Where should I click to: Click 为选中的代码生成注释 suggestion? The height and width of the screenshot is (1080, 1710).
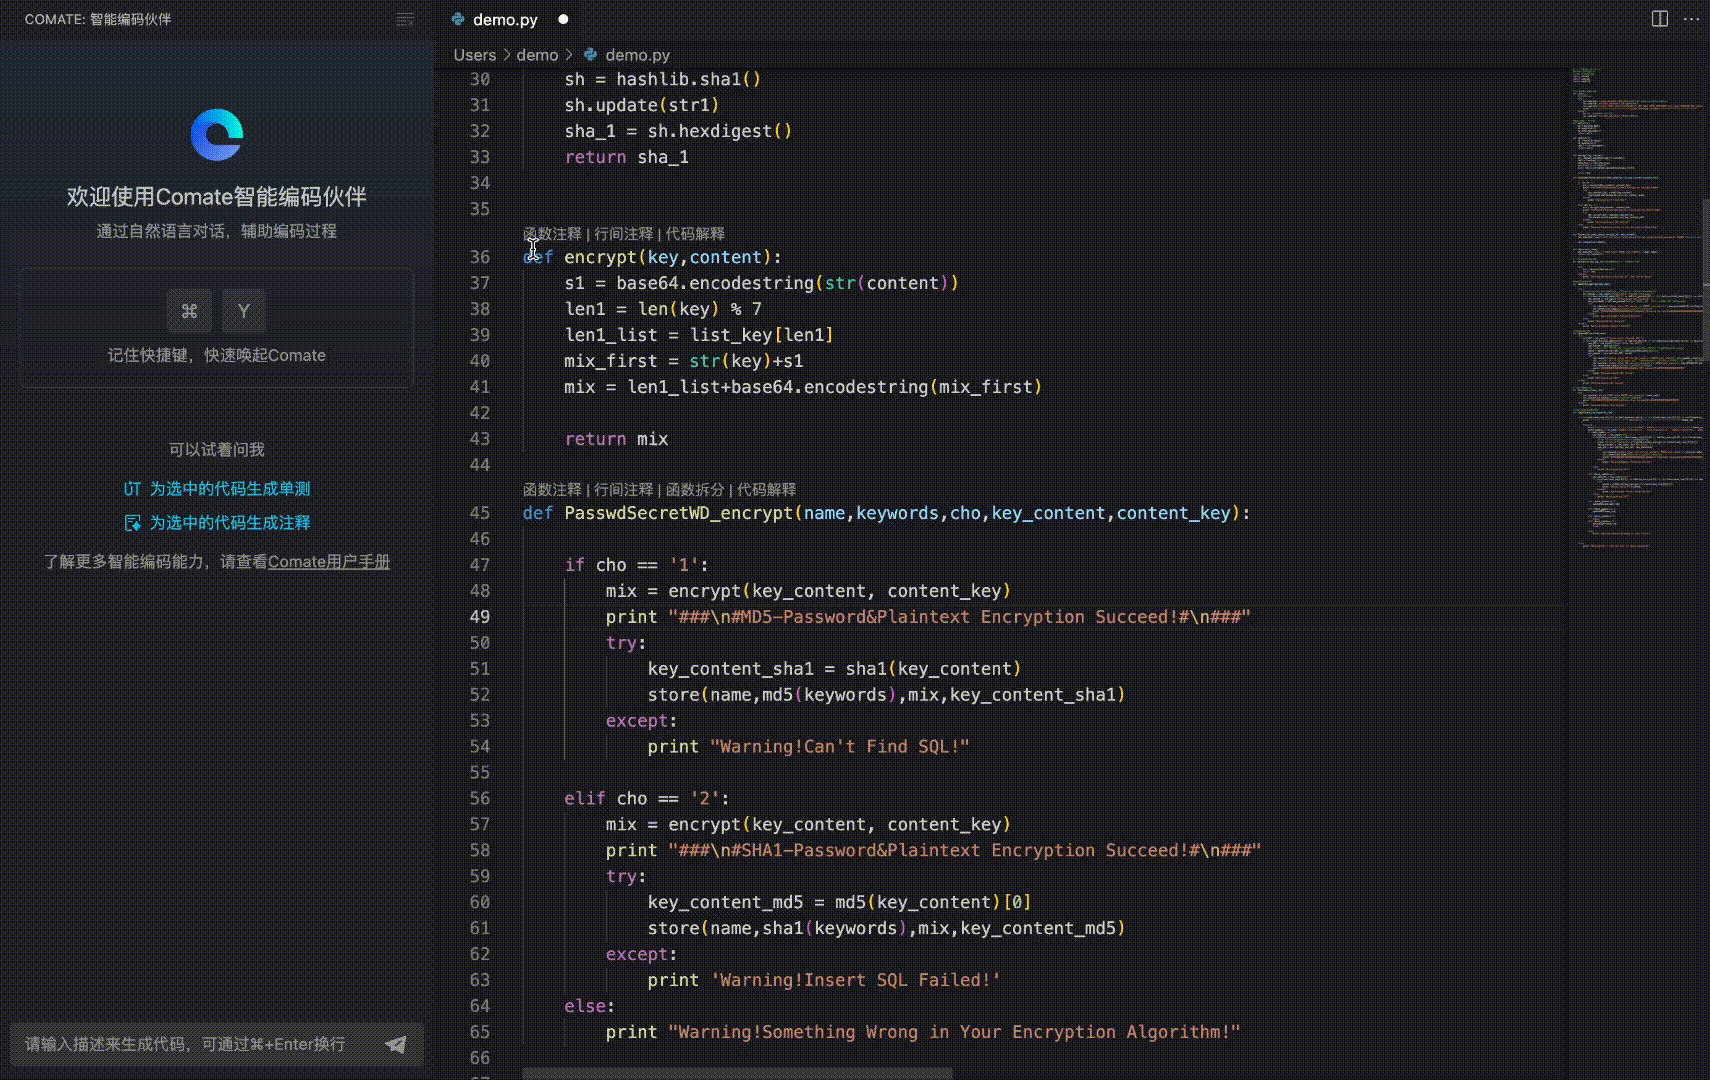click(230, 523)
